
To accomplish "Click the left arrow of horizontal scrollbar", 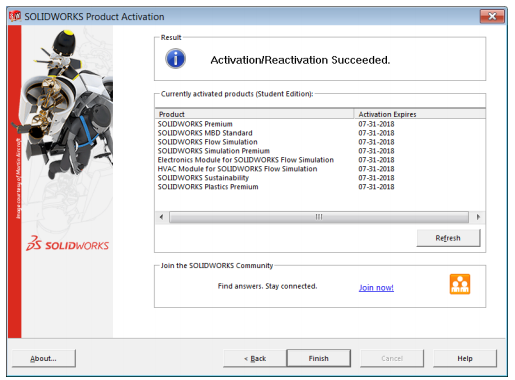I will pos(162,217).
